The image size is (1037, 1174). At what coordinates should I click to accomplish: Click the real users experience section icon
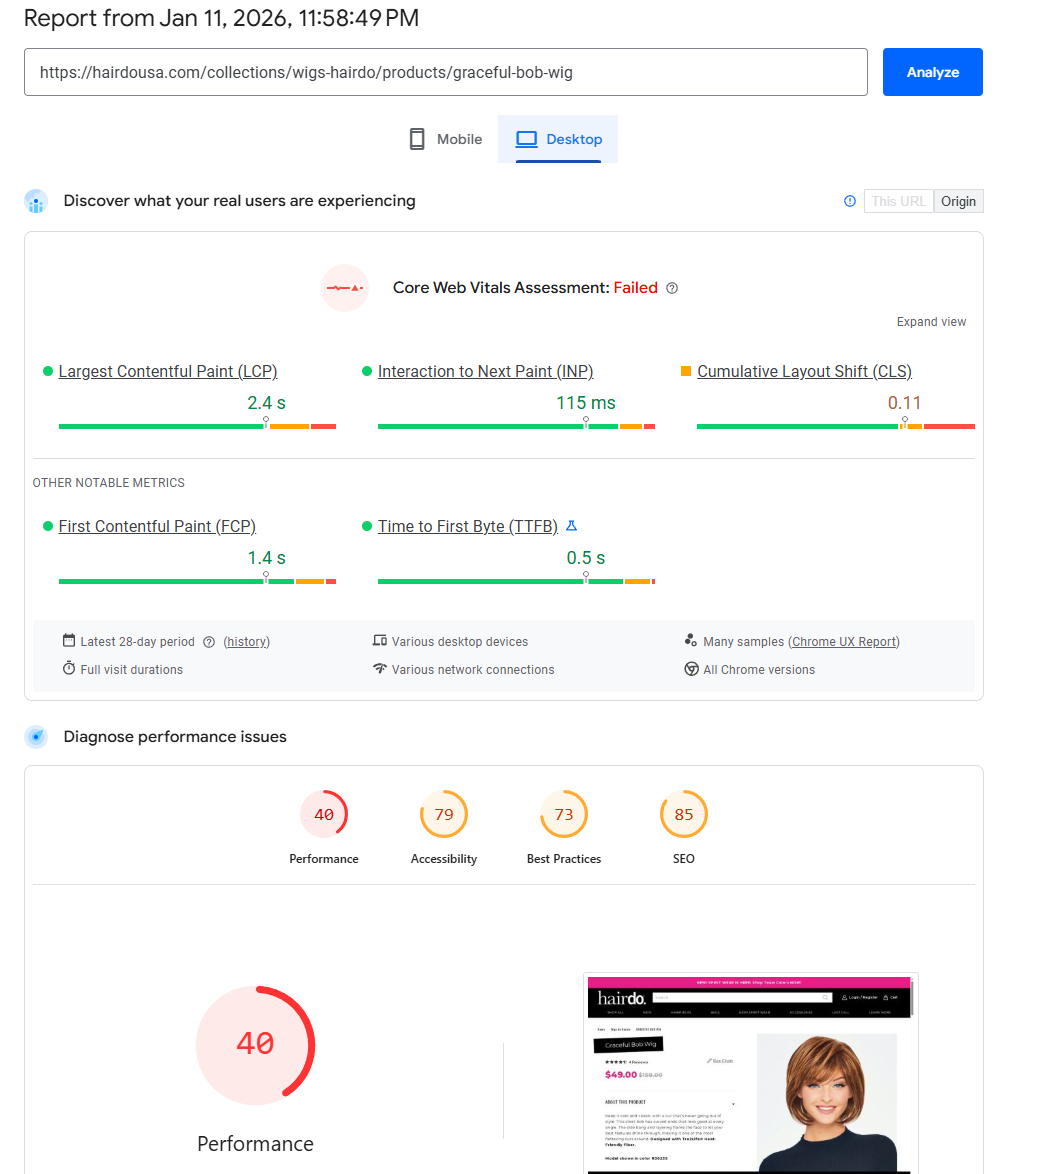click(36, 201)
